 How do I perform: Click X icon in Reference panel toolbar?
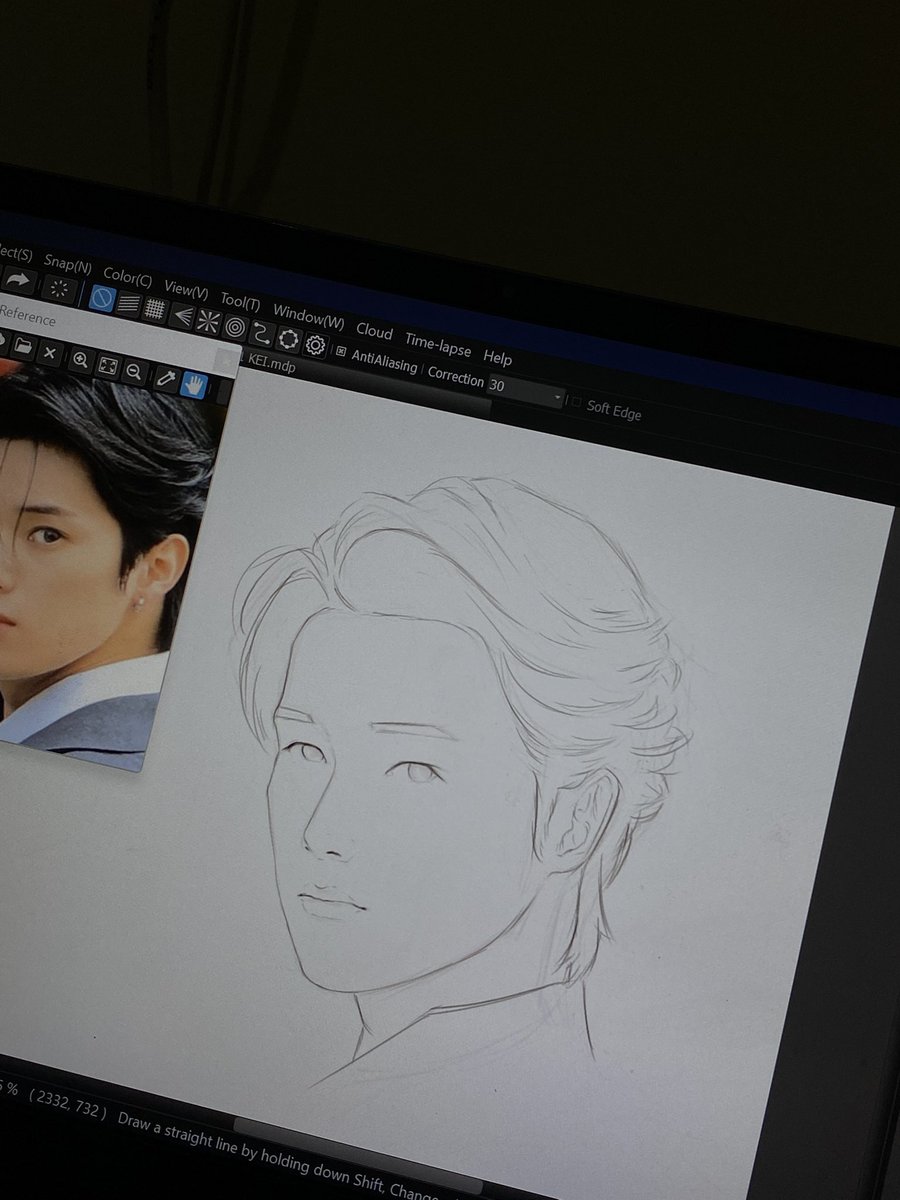click(49, 353)
